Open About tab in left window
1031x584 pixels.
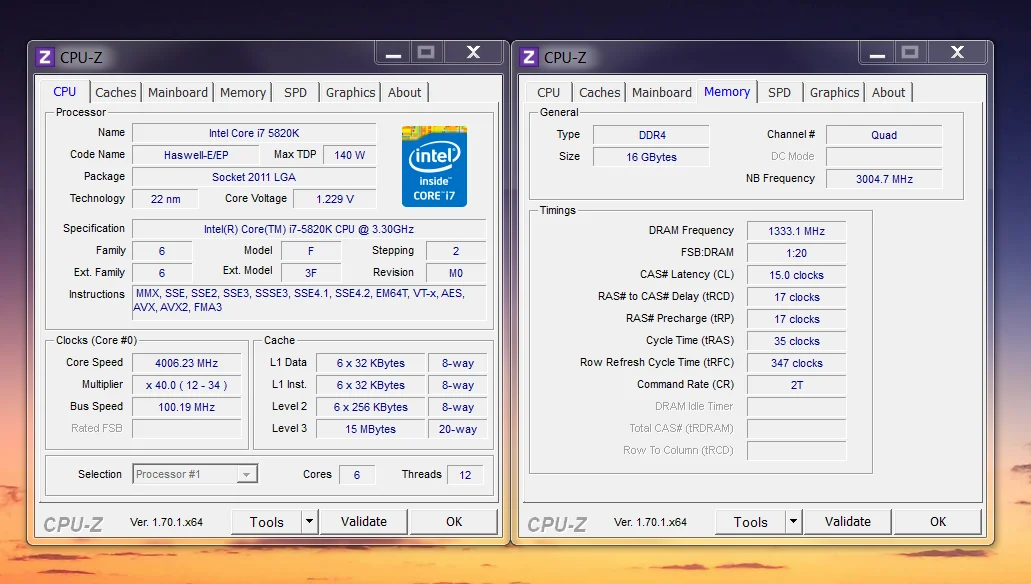(x=404, y=93)
